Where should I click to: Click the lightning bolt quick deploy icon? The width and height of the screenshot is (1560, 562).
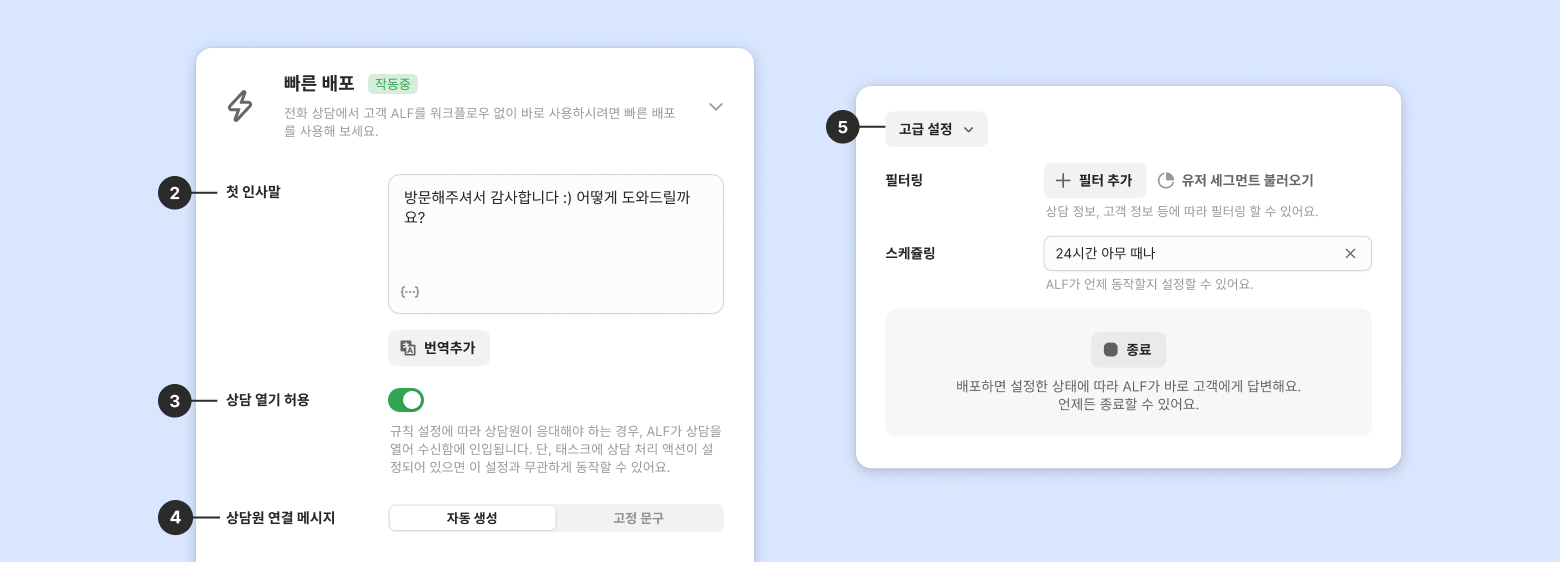point(240,106)
